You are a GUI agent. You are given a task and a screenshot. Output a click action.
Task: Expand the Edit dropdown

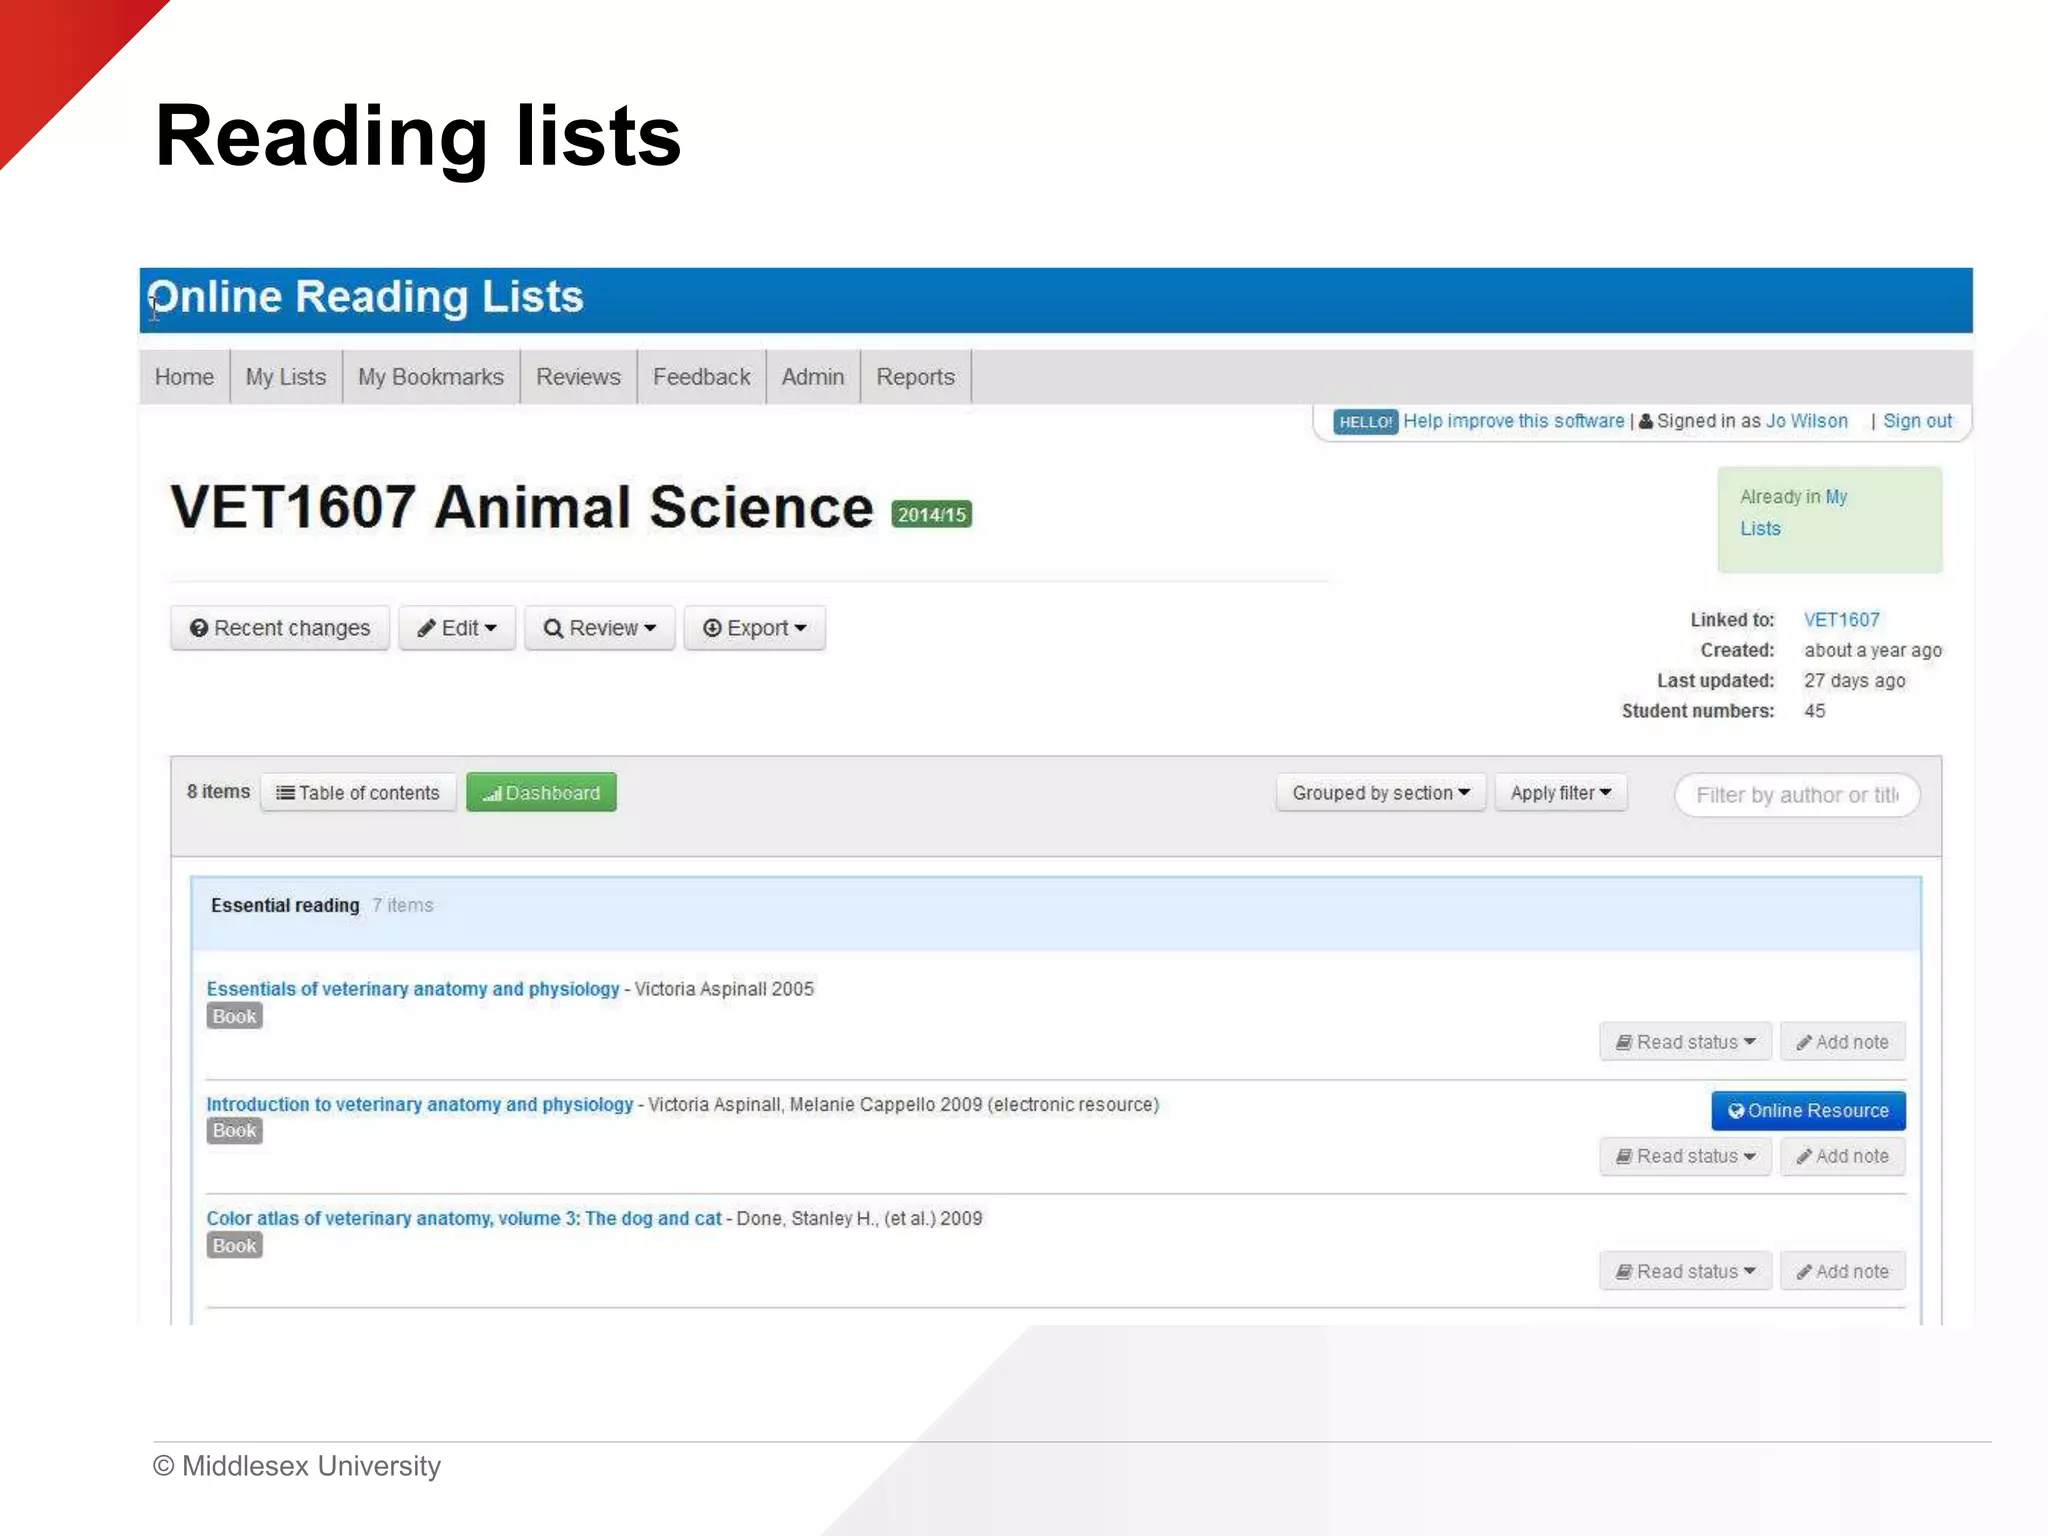(x=457, y=628)
